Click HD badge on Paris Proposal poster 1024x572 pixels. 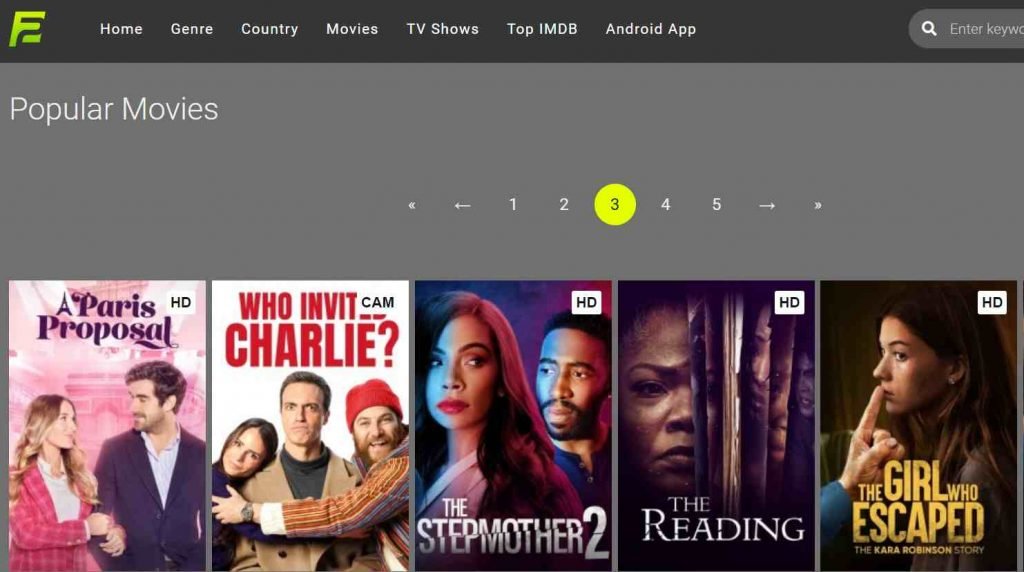coord(181,302)
